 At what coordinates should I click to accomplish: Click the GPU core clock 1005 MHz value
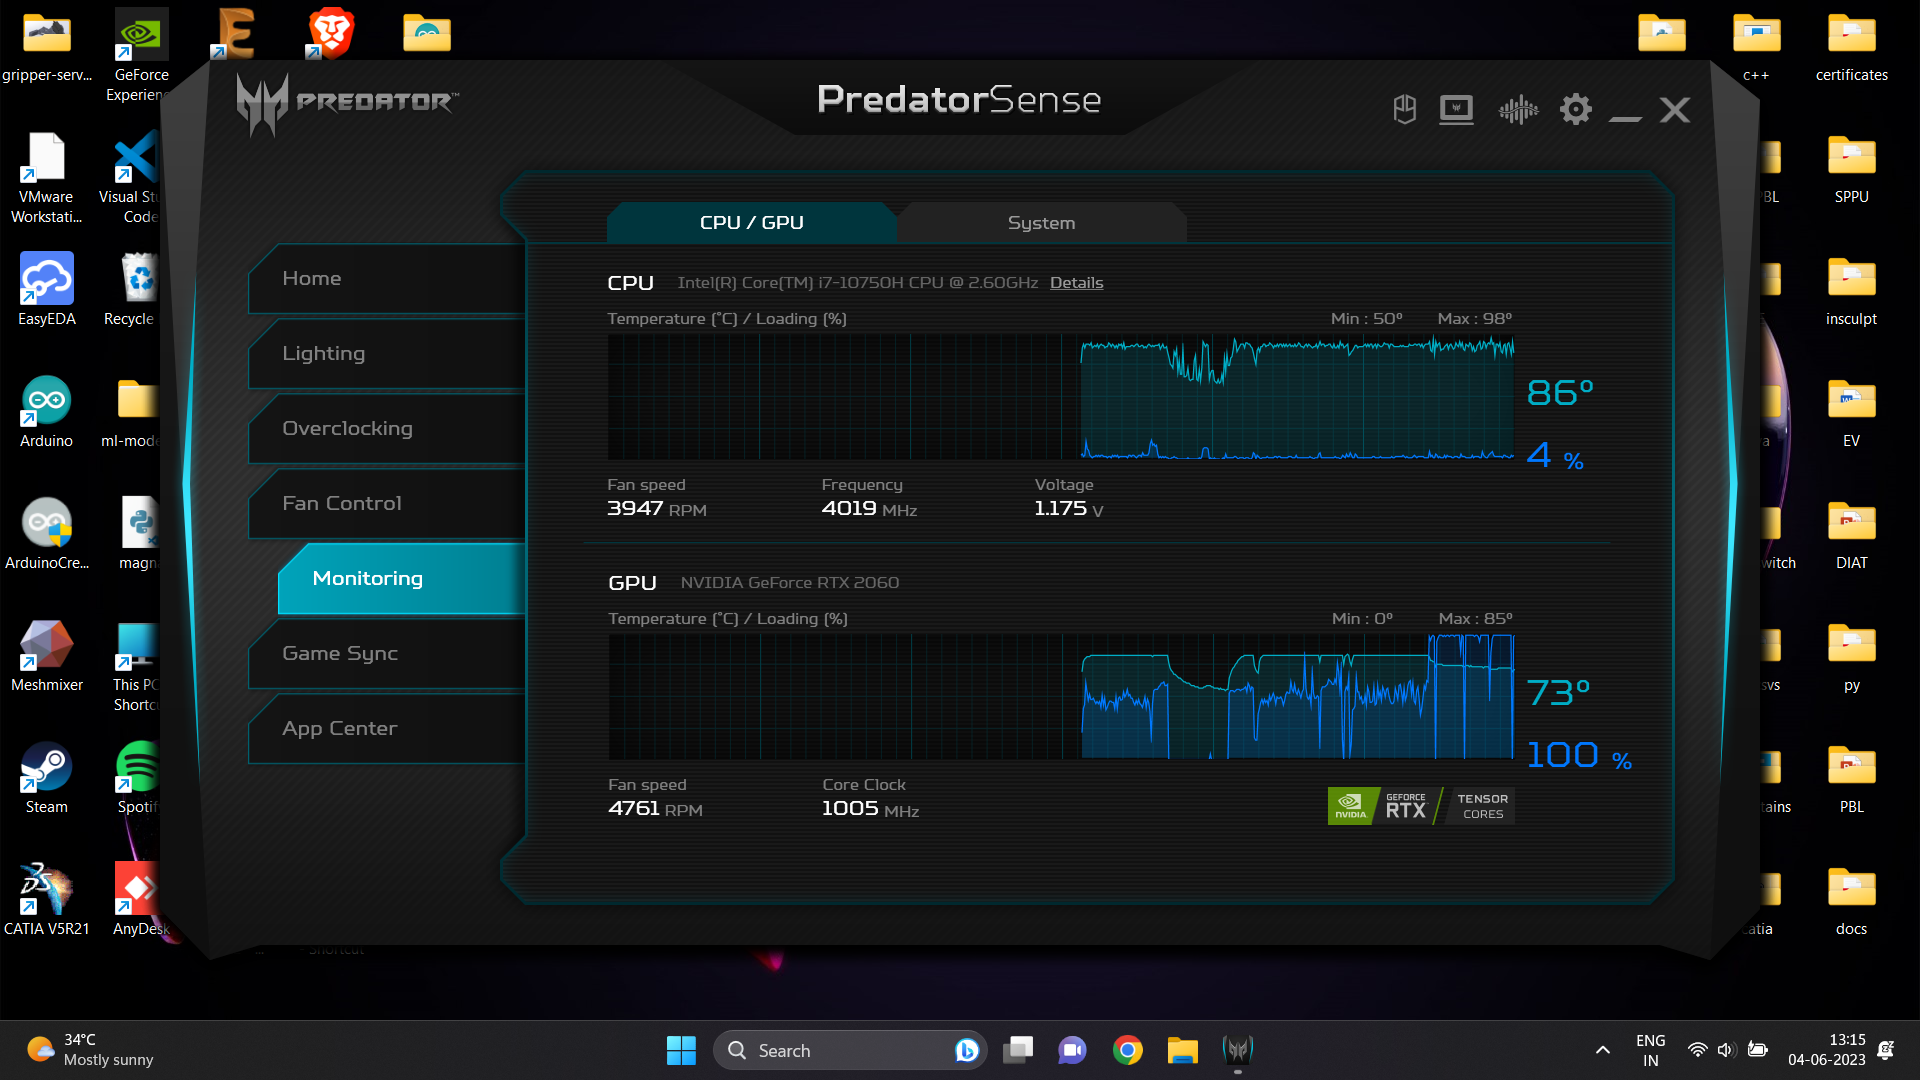pos(870,809)
